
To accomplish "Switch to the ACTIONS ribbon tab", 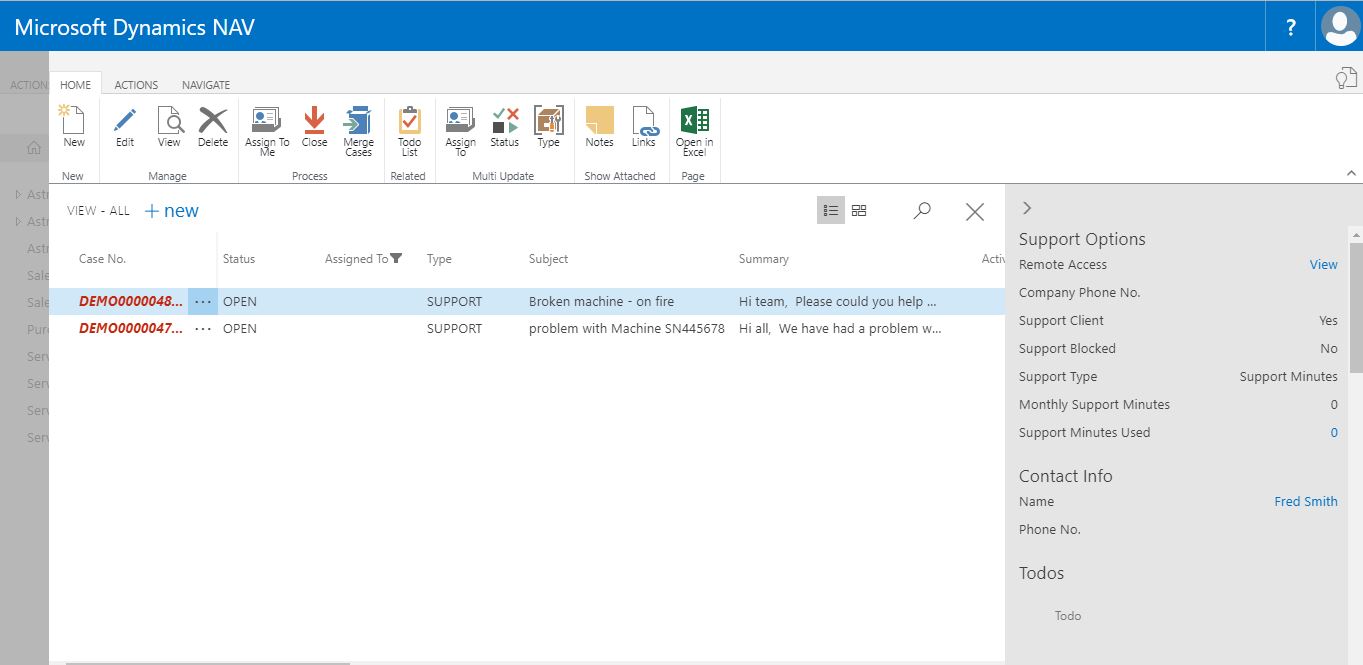I will point(136,85).
